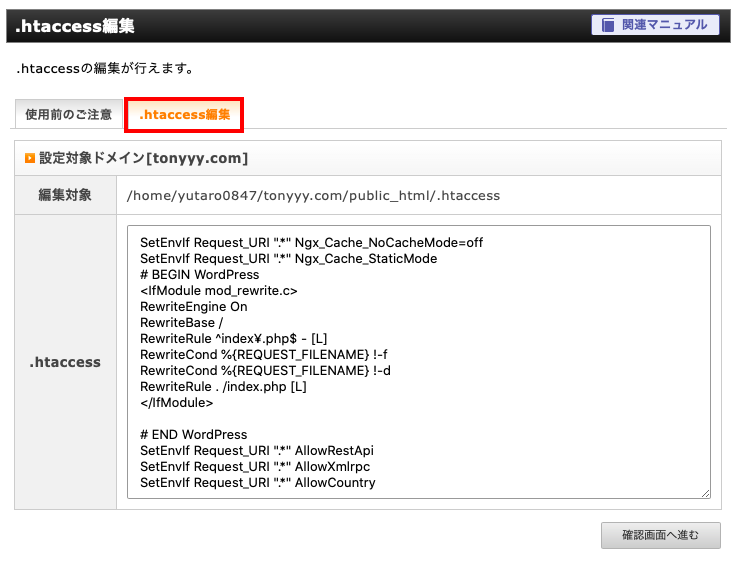The image size is (741, 566).
Task: Click the .htaccess編集 page title header
Action: (x=75, y=26)
